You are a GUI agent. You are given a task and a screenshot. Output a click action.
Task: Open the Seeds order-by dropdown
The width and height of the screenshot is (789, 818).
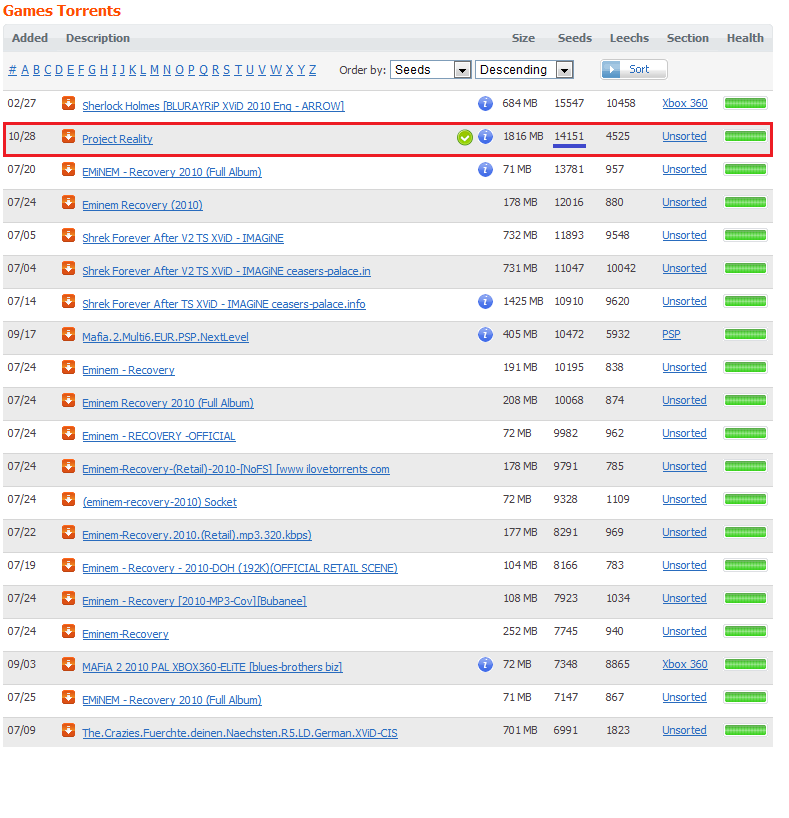pos(431,70)
